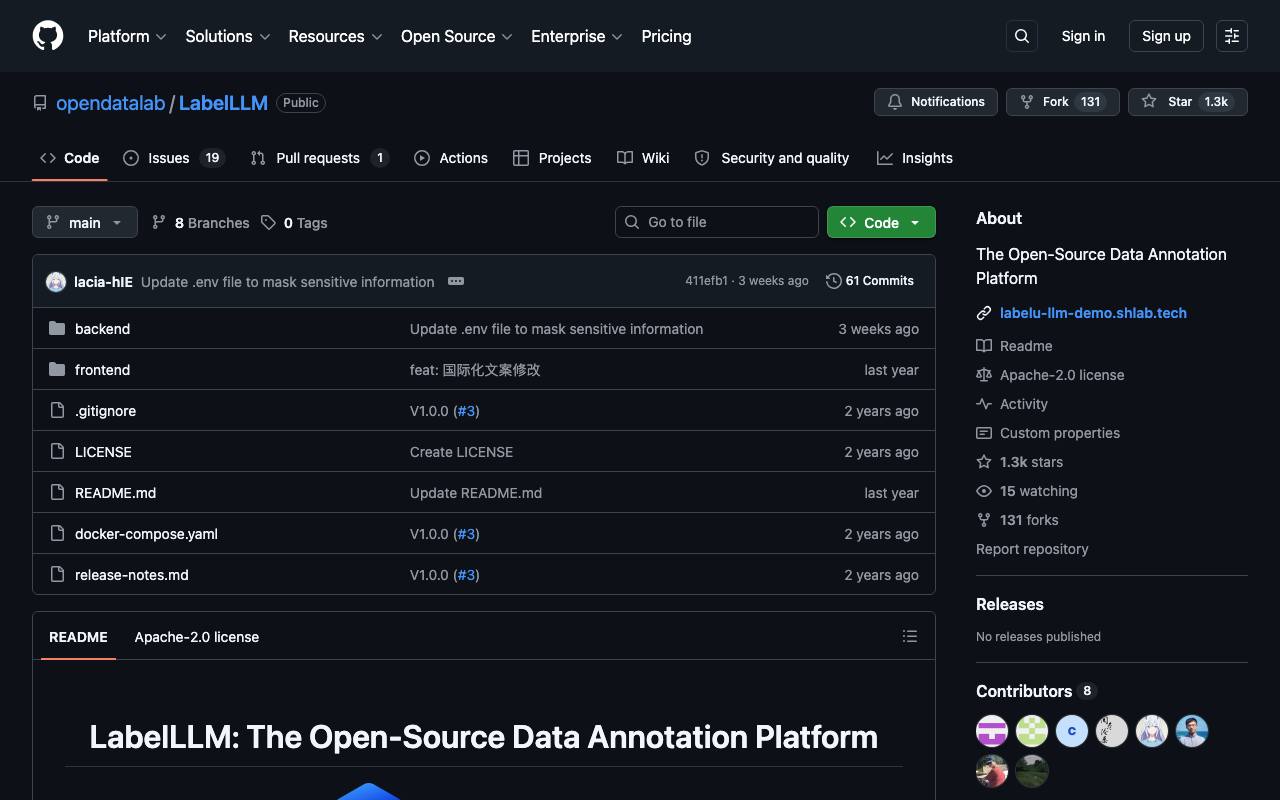View the 61 Commits history link
1280x800 pixels.
click(870, 281)
